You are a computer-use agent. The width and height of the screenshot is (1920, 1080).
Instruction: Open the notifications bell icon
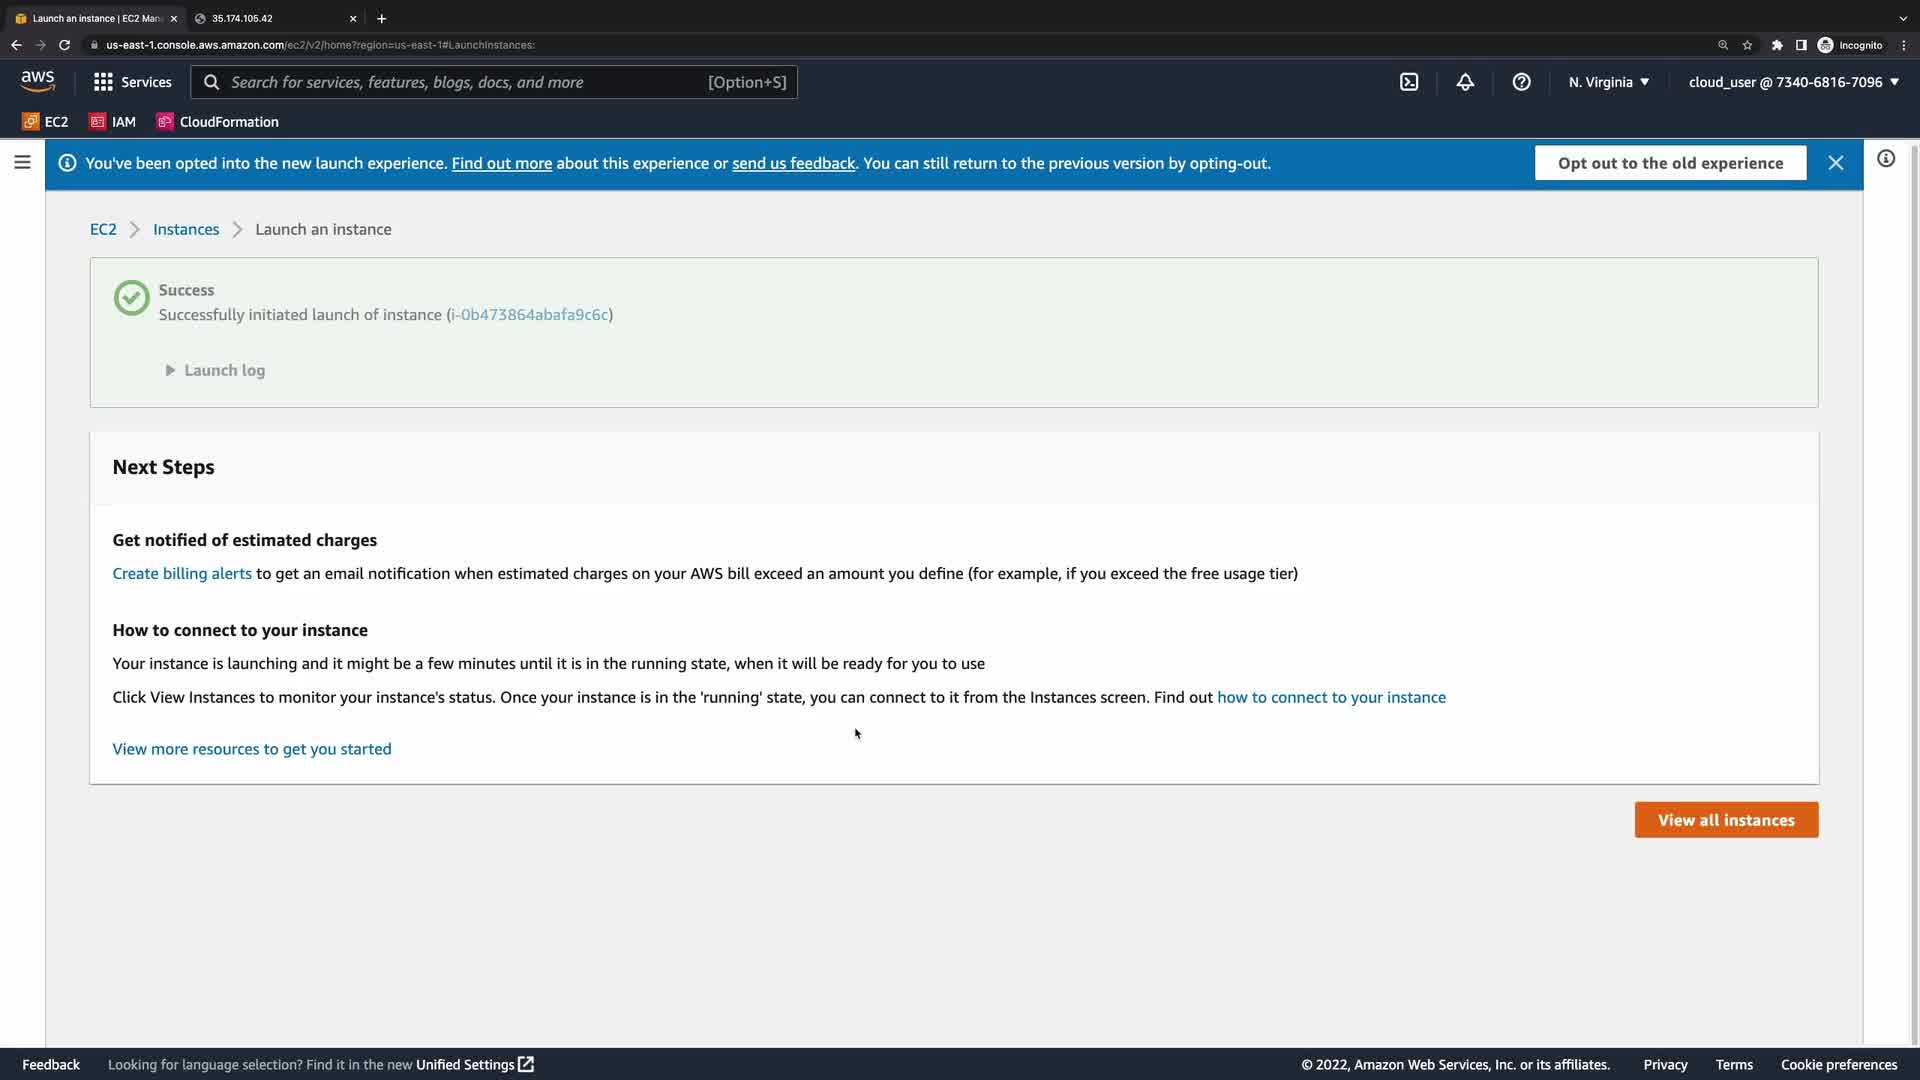pos(1465,82)
